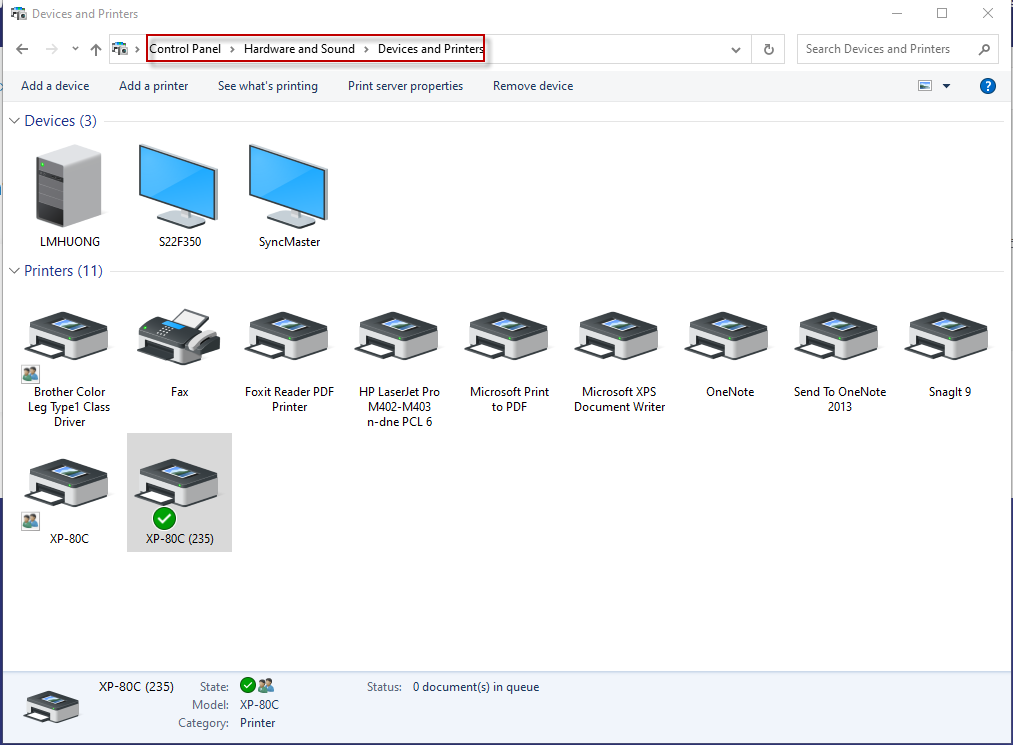1013x745 pixels.
Task: Expand the chevron before Control Panel
Action: click(x=137, y=49)
